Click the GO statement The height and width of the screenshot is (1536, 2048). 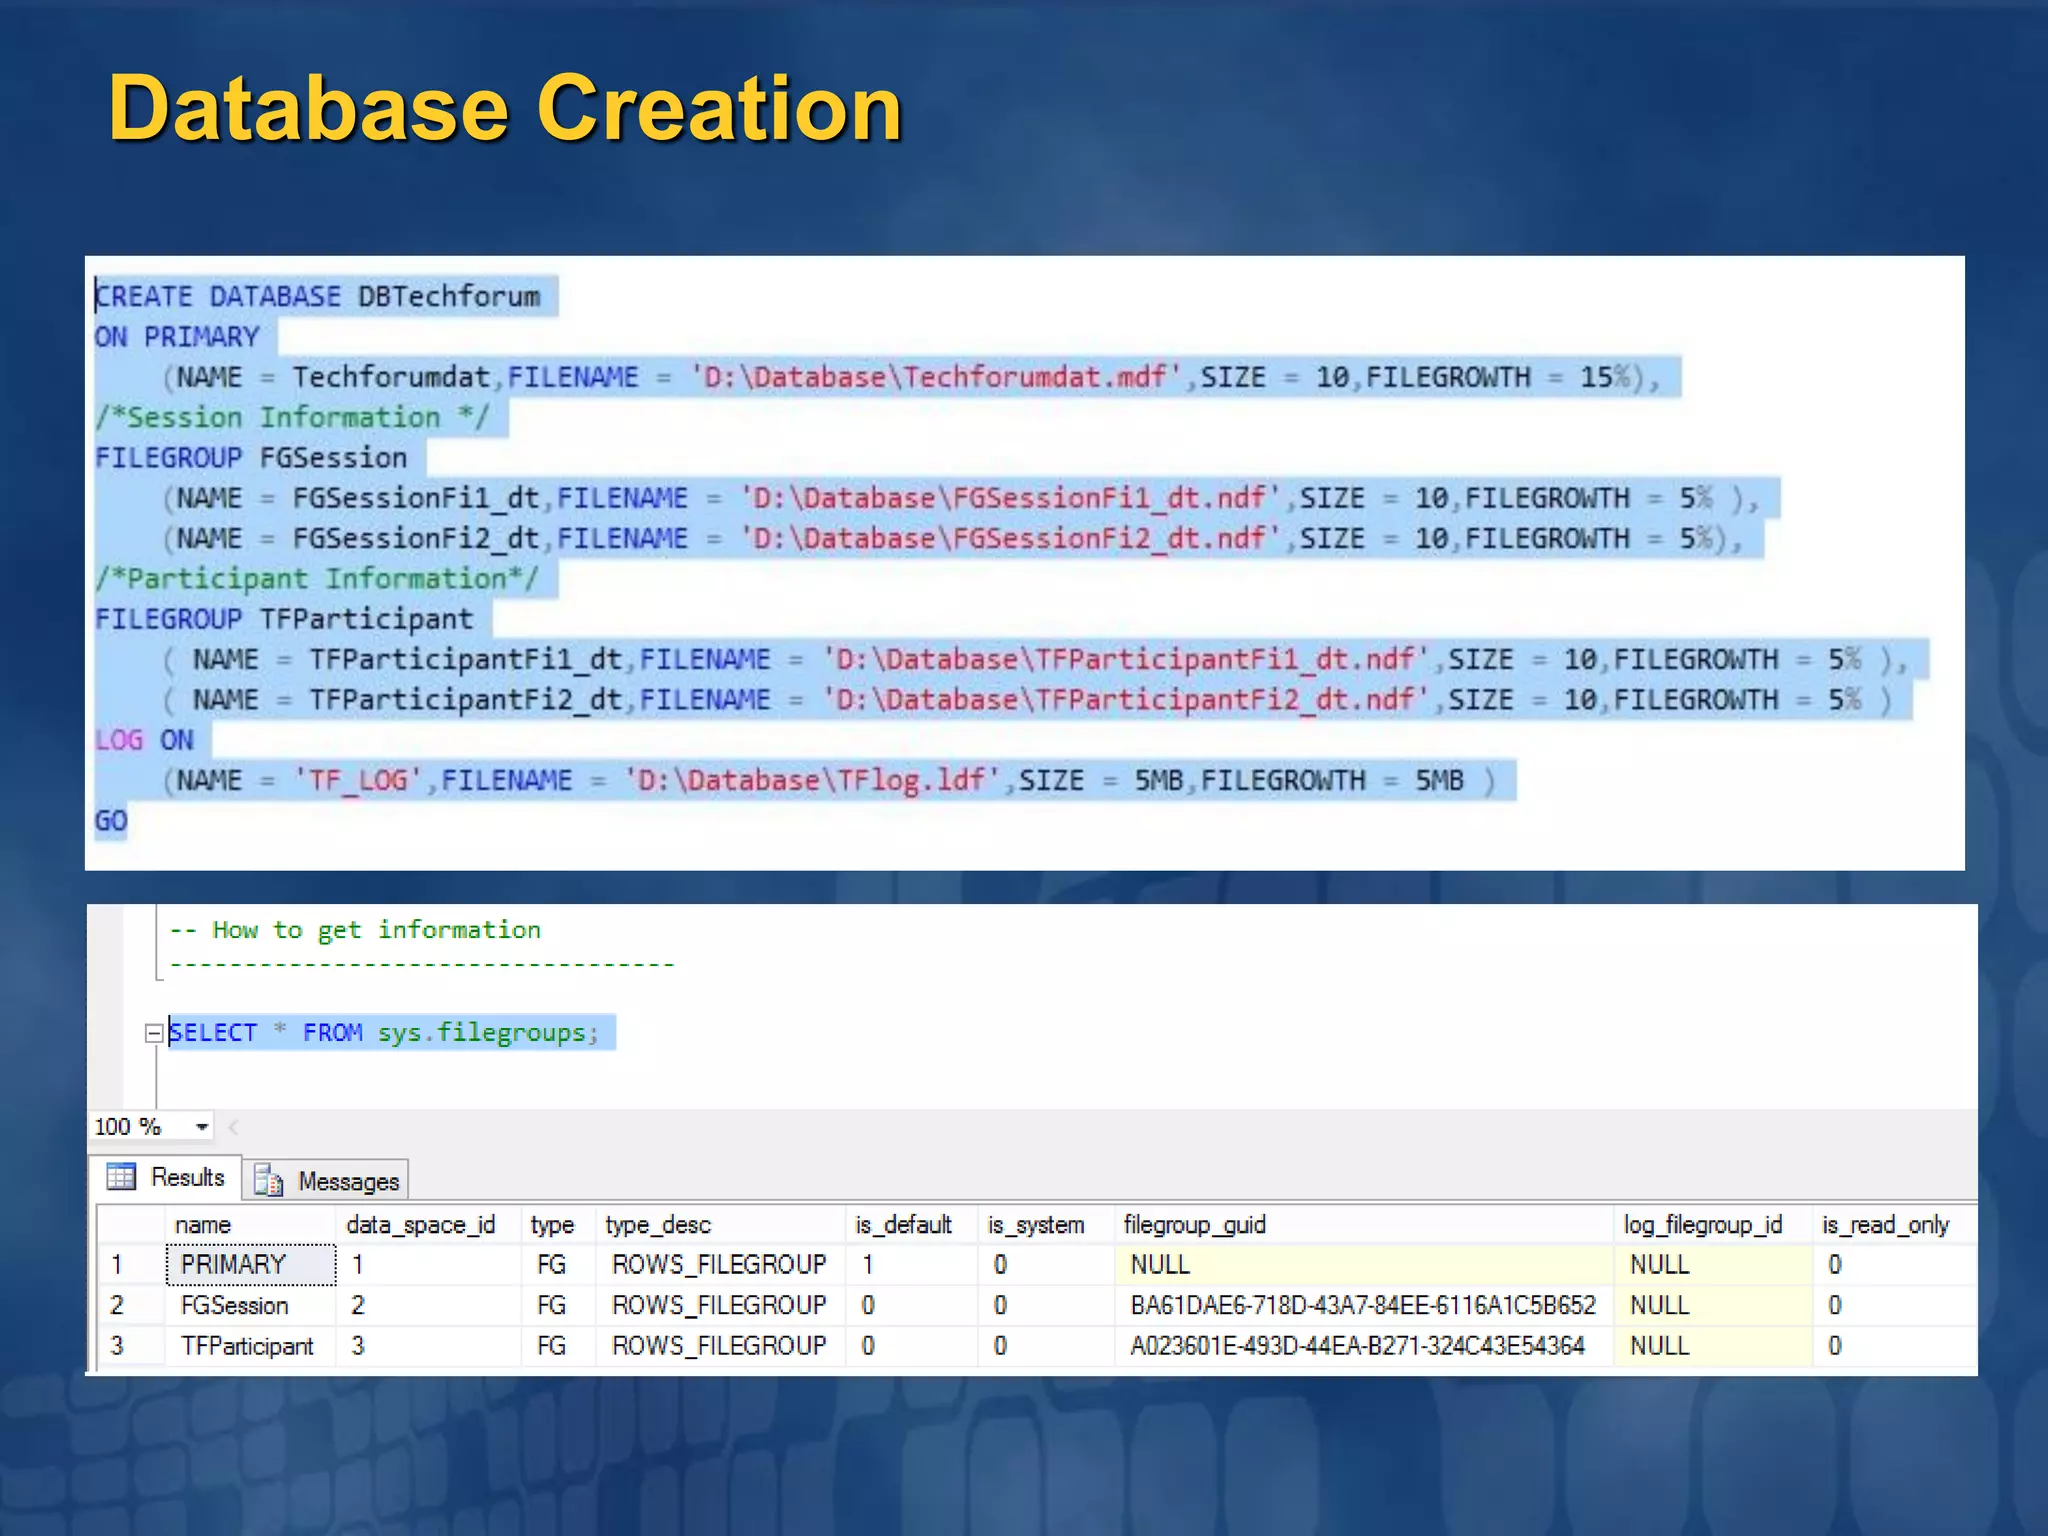click(111, 821)
